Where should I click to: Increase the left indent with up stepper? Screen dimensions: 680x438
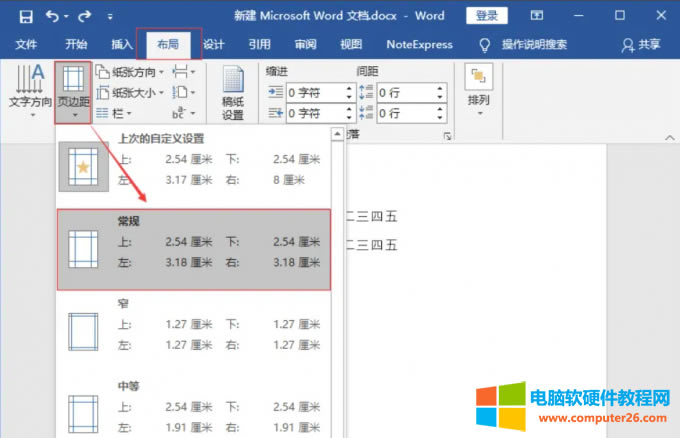tap(349, 88)
